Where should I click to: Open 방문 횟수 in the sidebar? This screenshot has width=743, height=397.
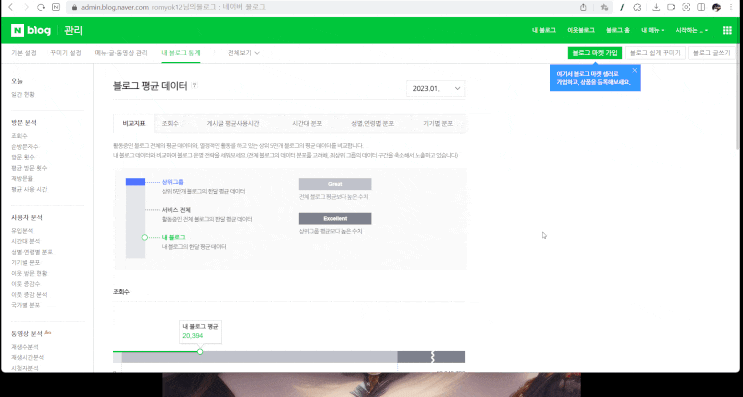[x=23, y=157]
